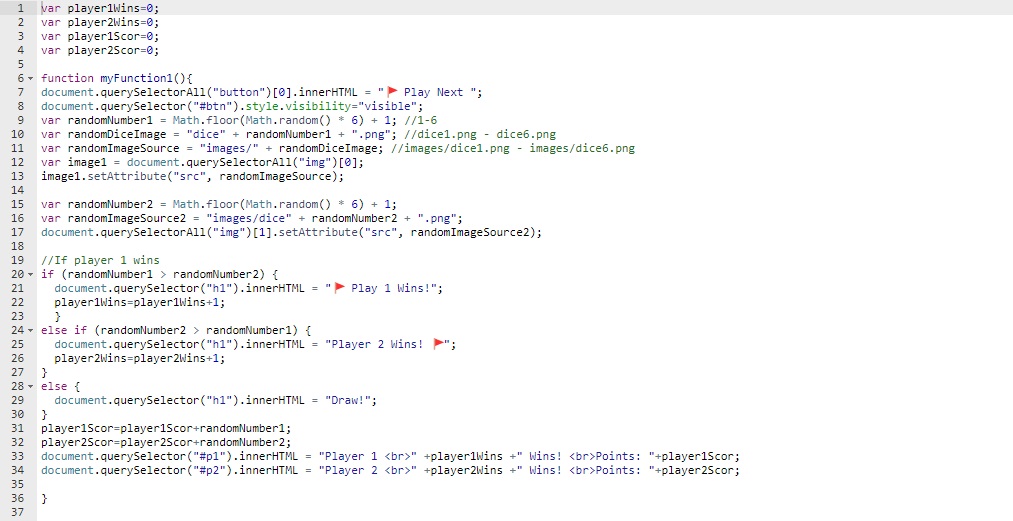The width and height of the screenshot is (1013, 521).
Task: Click the "Player 1 <br>" string on line 33
Action: point(368,456)
